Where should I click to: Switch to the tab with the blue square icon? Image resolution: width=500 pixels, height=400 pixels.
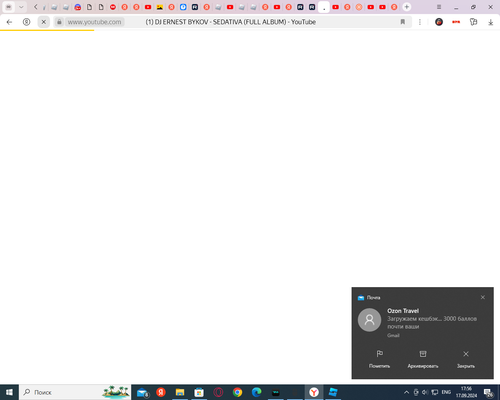[x=183, y=7]
